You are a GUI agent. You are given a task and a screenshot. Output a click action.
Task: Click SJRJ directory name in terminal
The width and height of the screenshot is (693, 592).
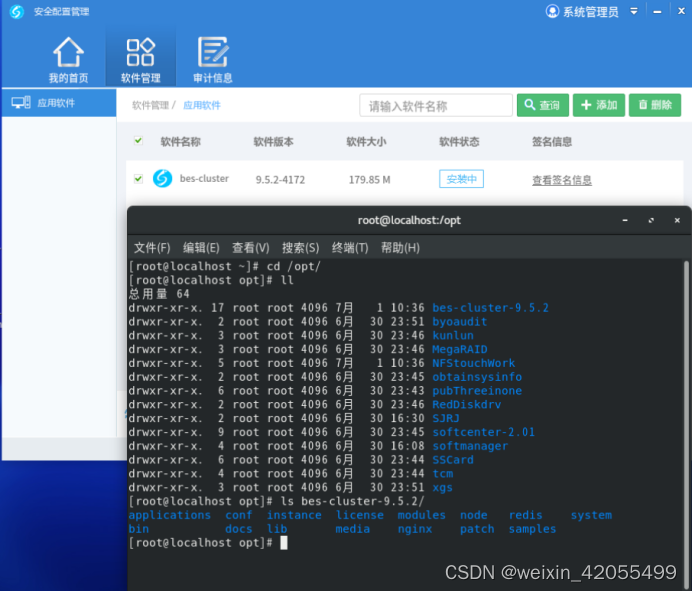446,418
